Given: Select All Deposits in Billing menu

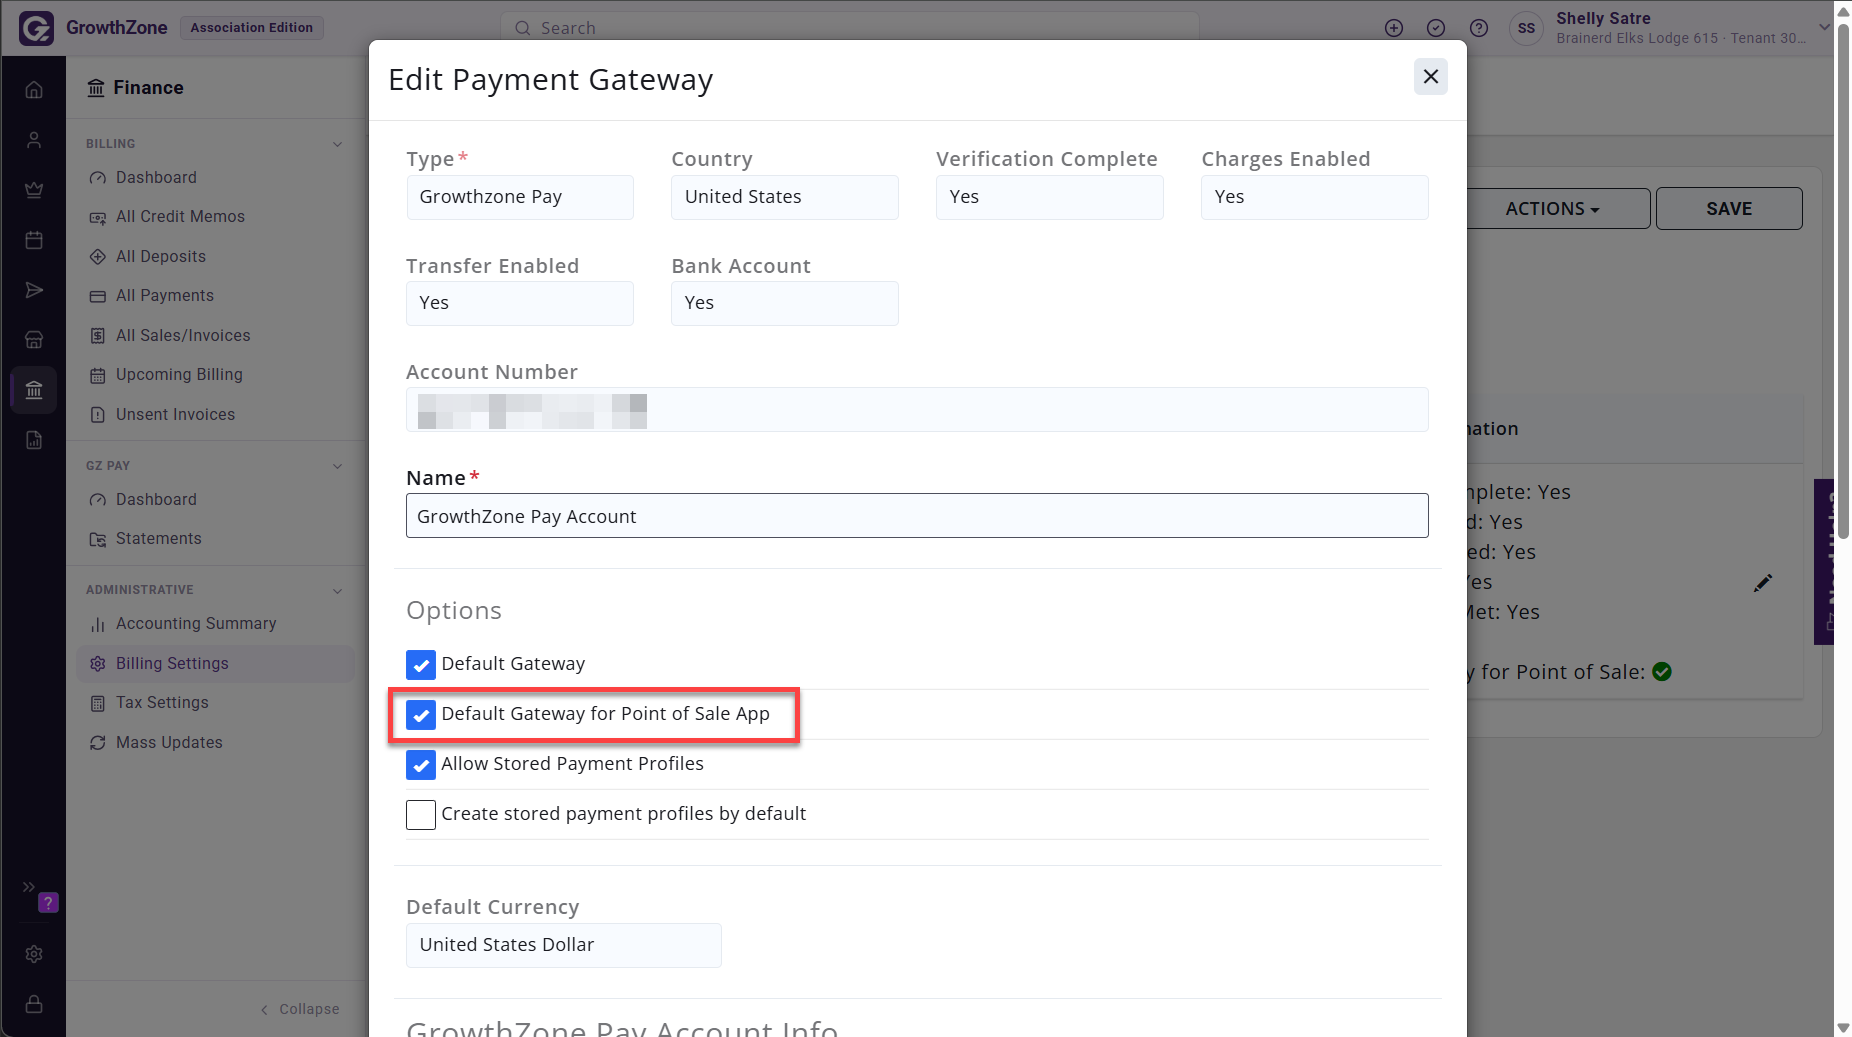Looking at the screenshot, I should 160,257.
